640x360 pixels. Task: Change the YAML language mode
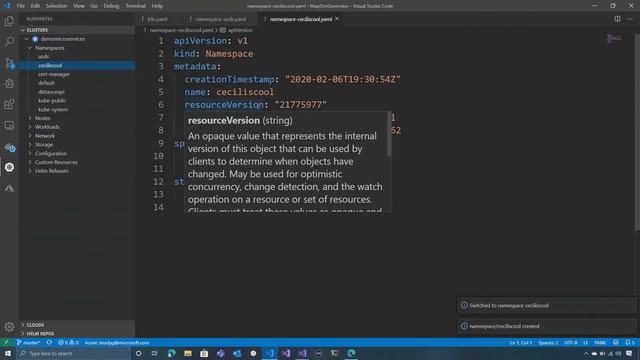pyautogui.click(x=600, y=342)
